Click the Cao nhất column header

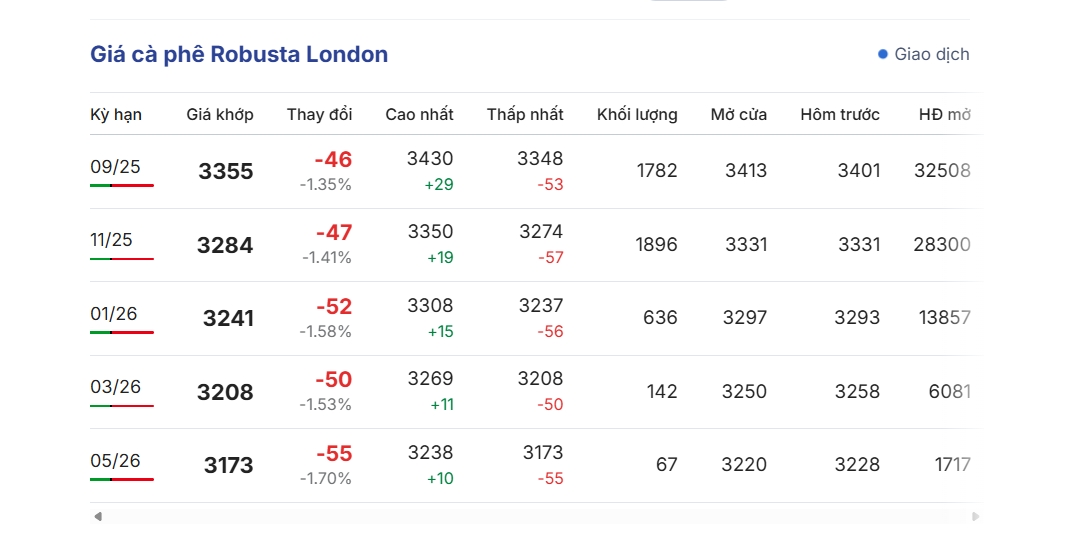tap(419, 115)
